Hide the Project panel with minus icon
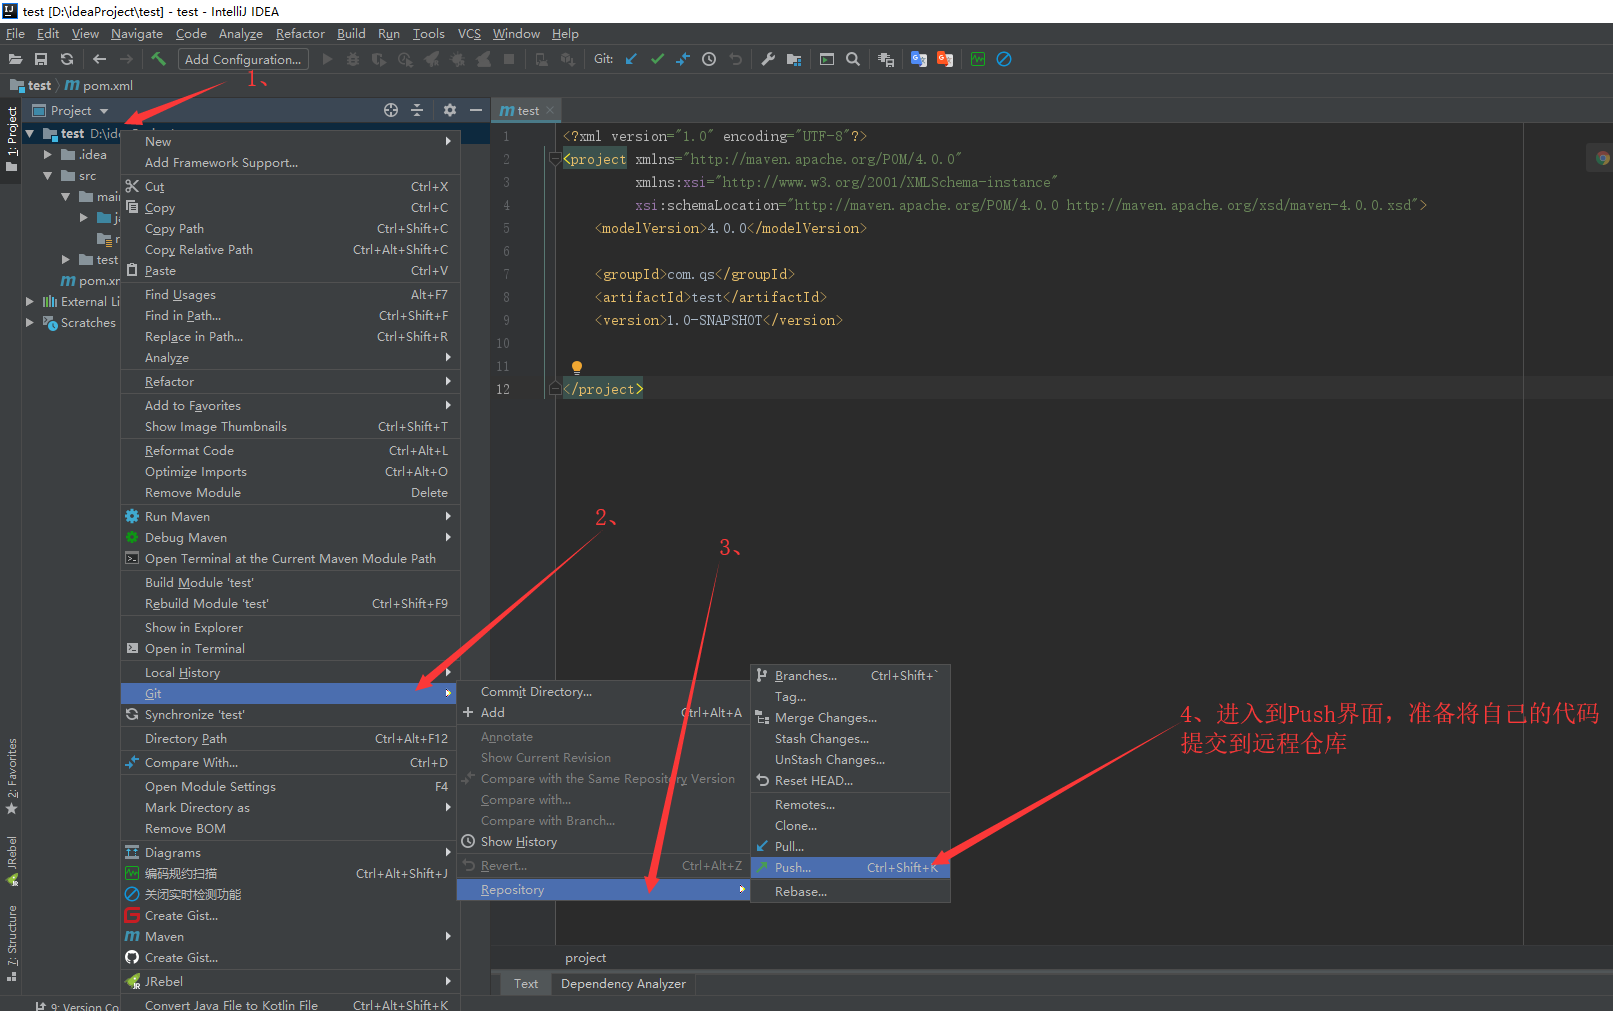The image size is (1613, 1011). point(476,110)
